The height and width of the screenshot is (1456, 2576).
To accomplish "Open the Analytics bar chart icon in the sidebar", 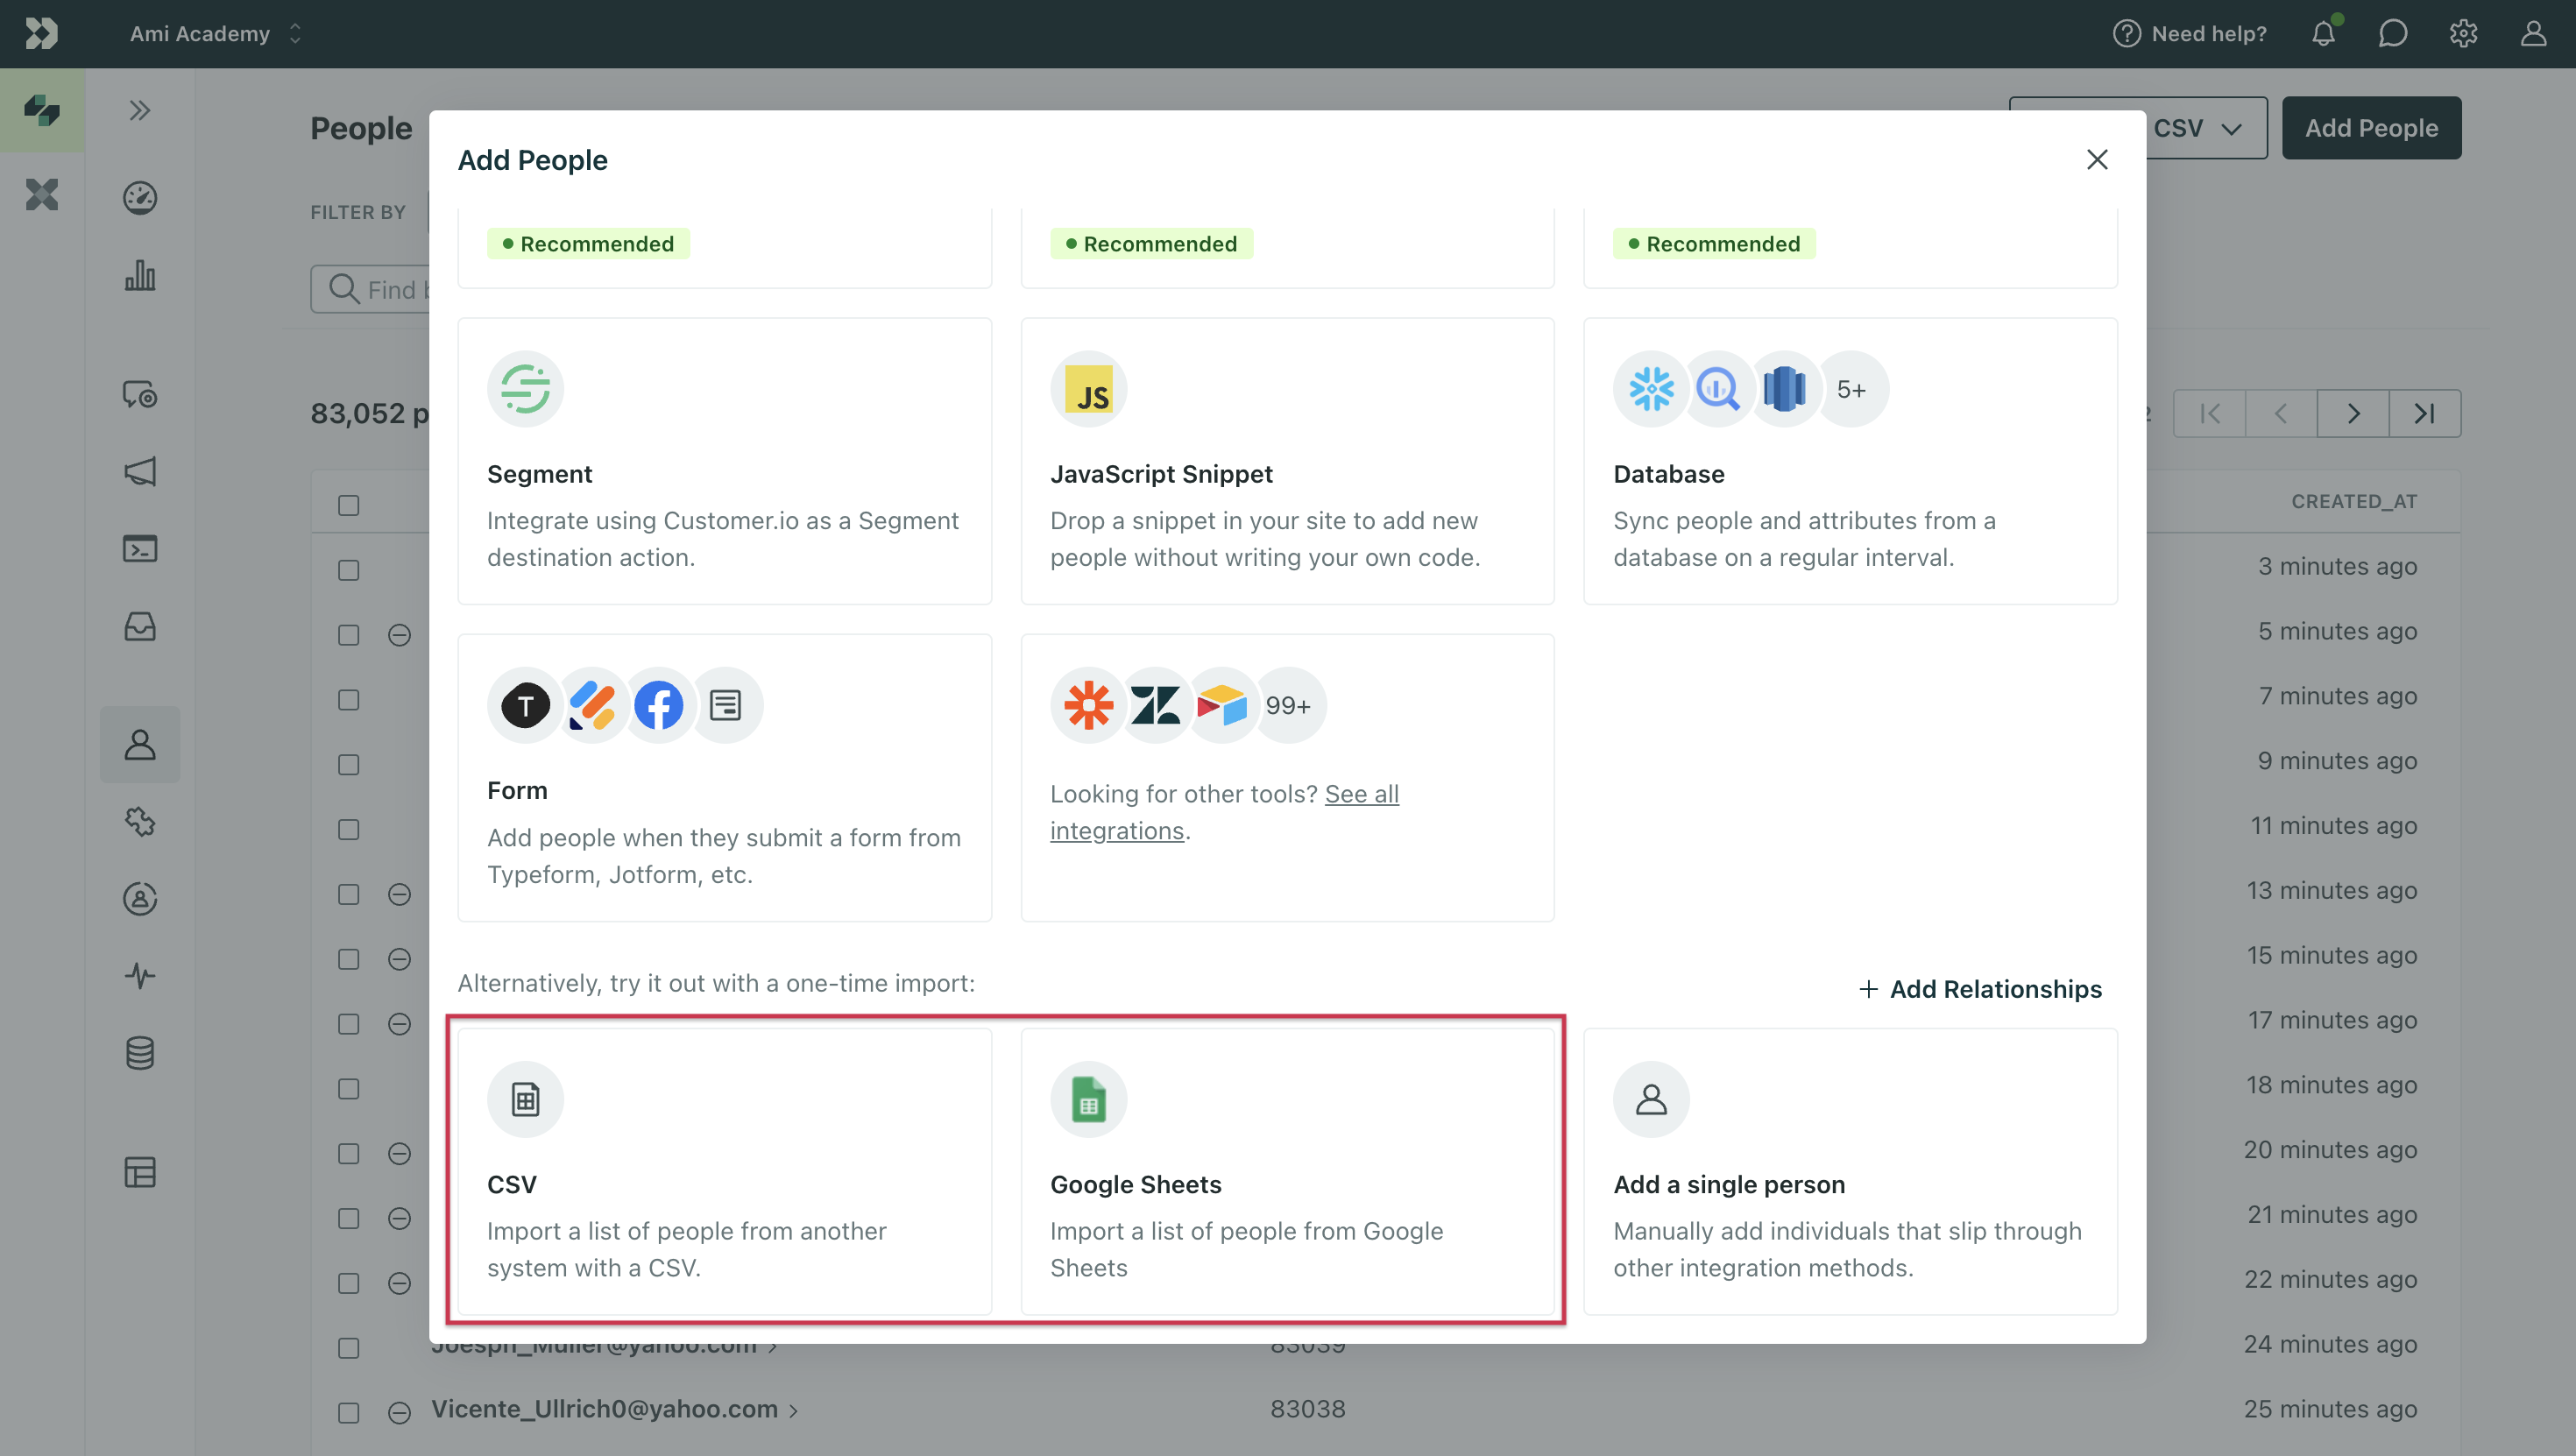I will pyautogui.click(x=140, y=275).
